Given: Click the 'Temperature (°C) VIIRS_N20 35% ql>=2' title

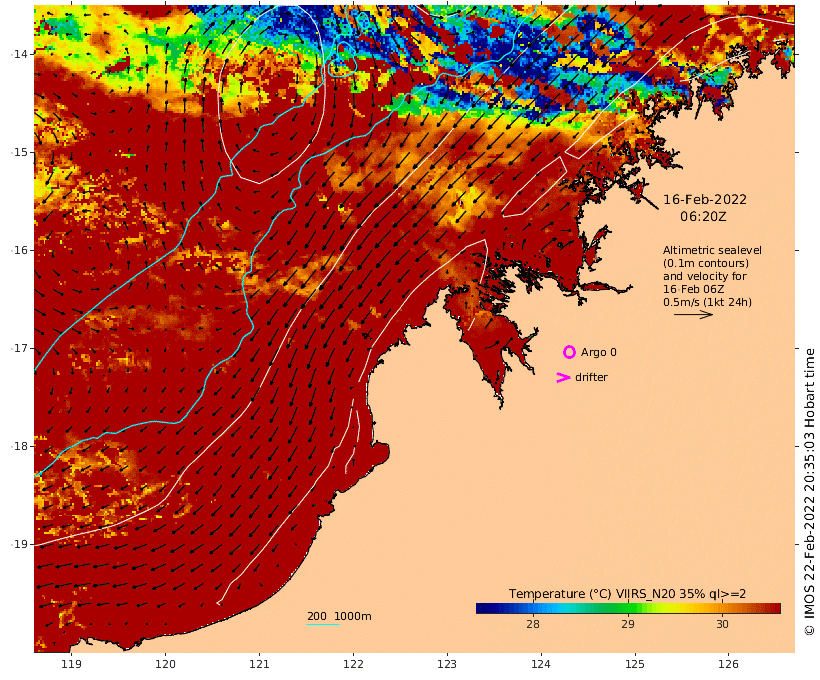Looking at the screenshot, I should coord(628,594).
